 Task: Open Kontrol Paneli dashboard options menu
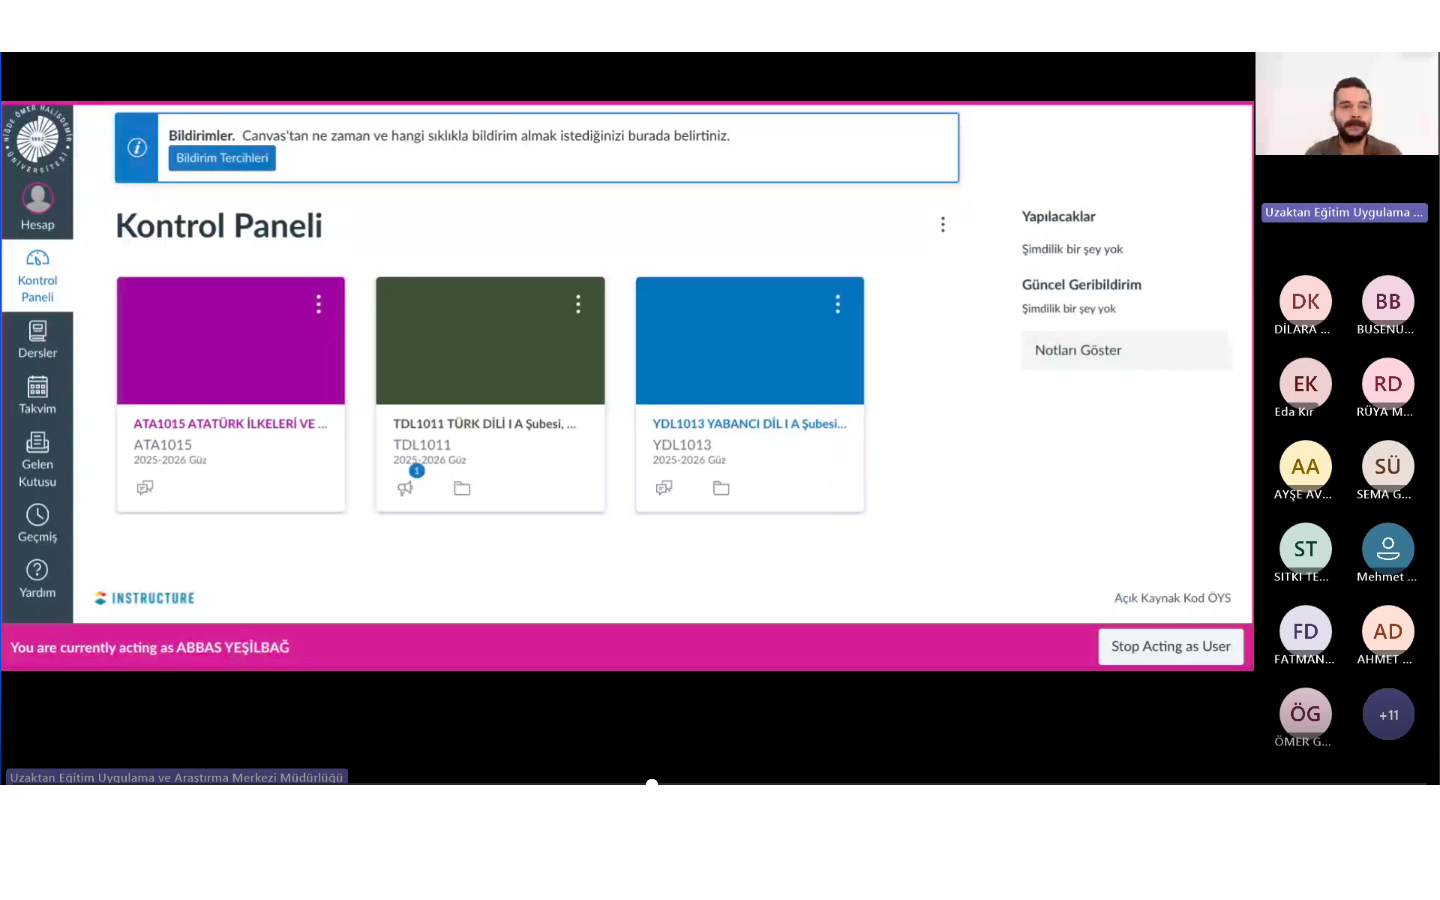[x=942, y=225]
